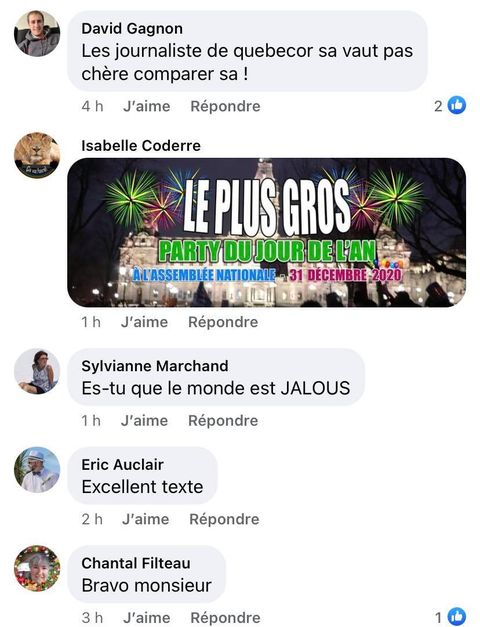The height and width of the screenshot is (627, 480).
Task: Like Isabelle Coderre's image comment via J'aime
Action: (144, 322)
